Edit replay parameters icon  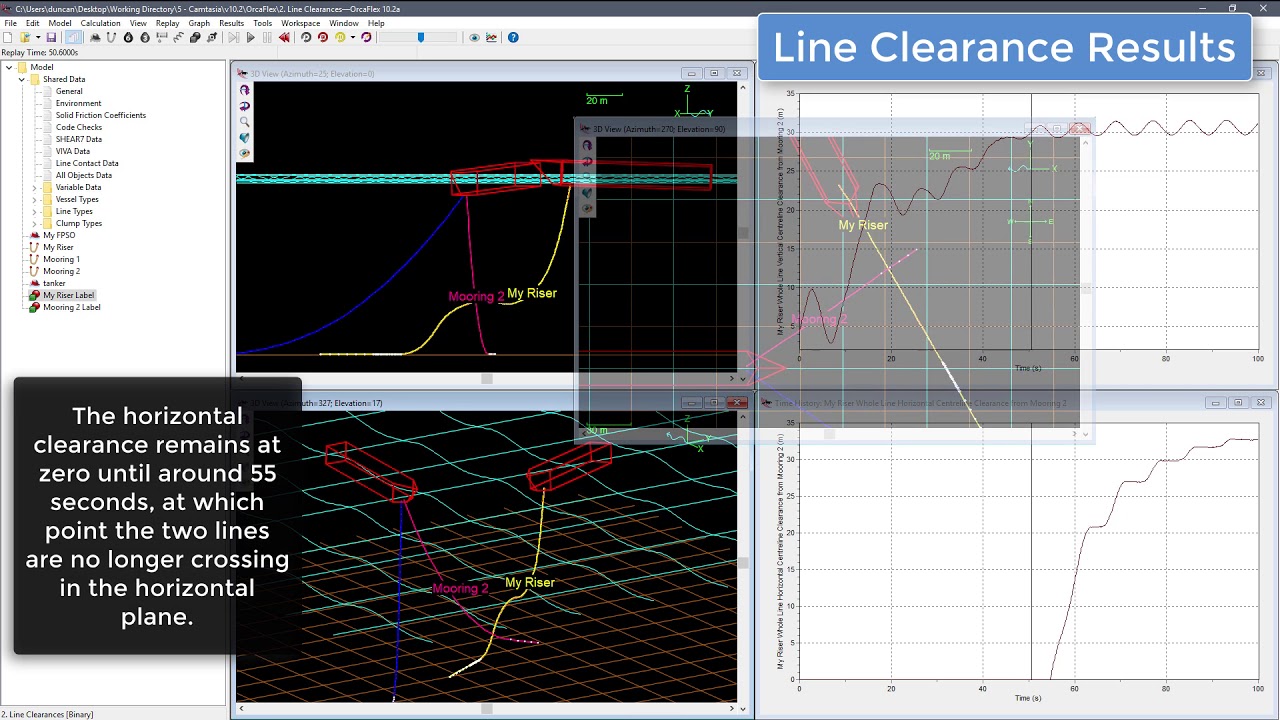pos(366,37)
